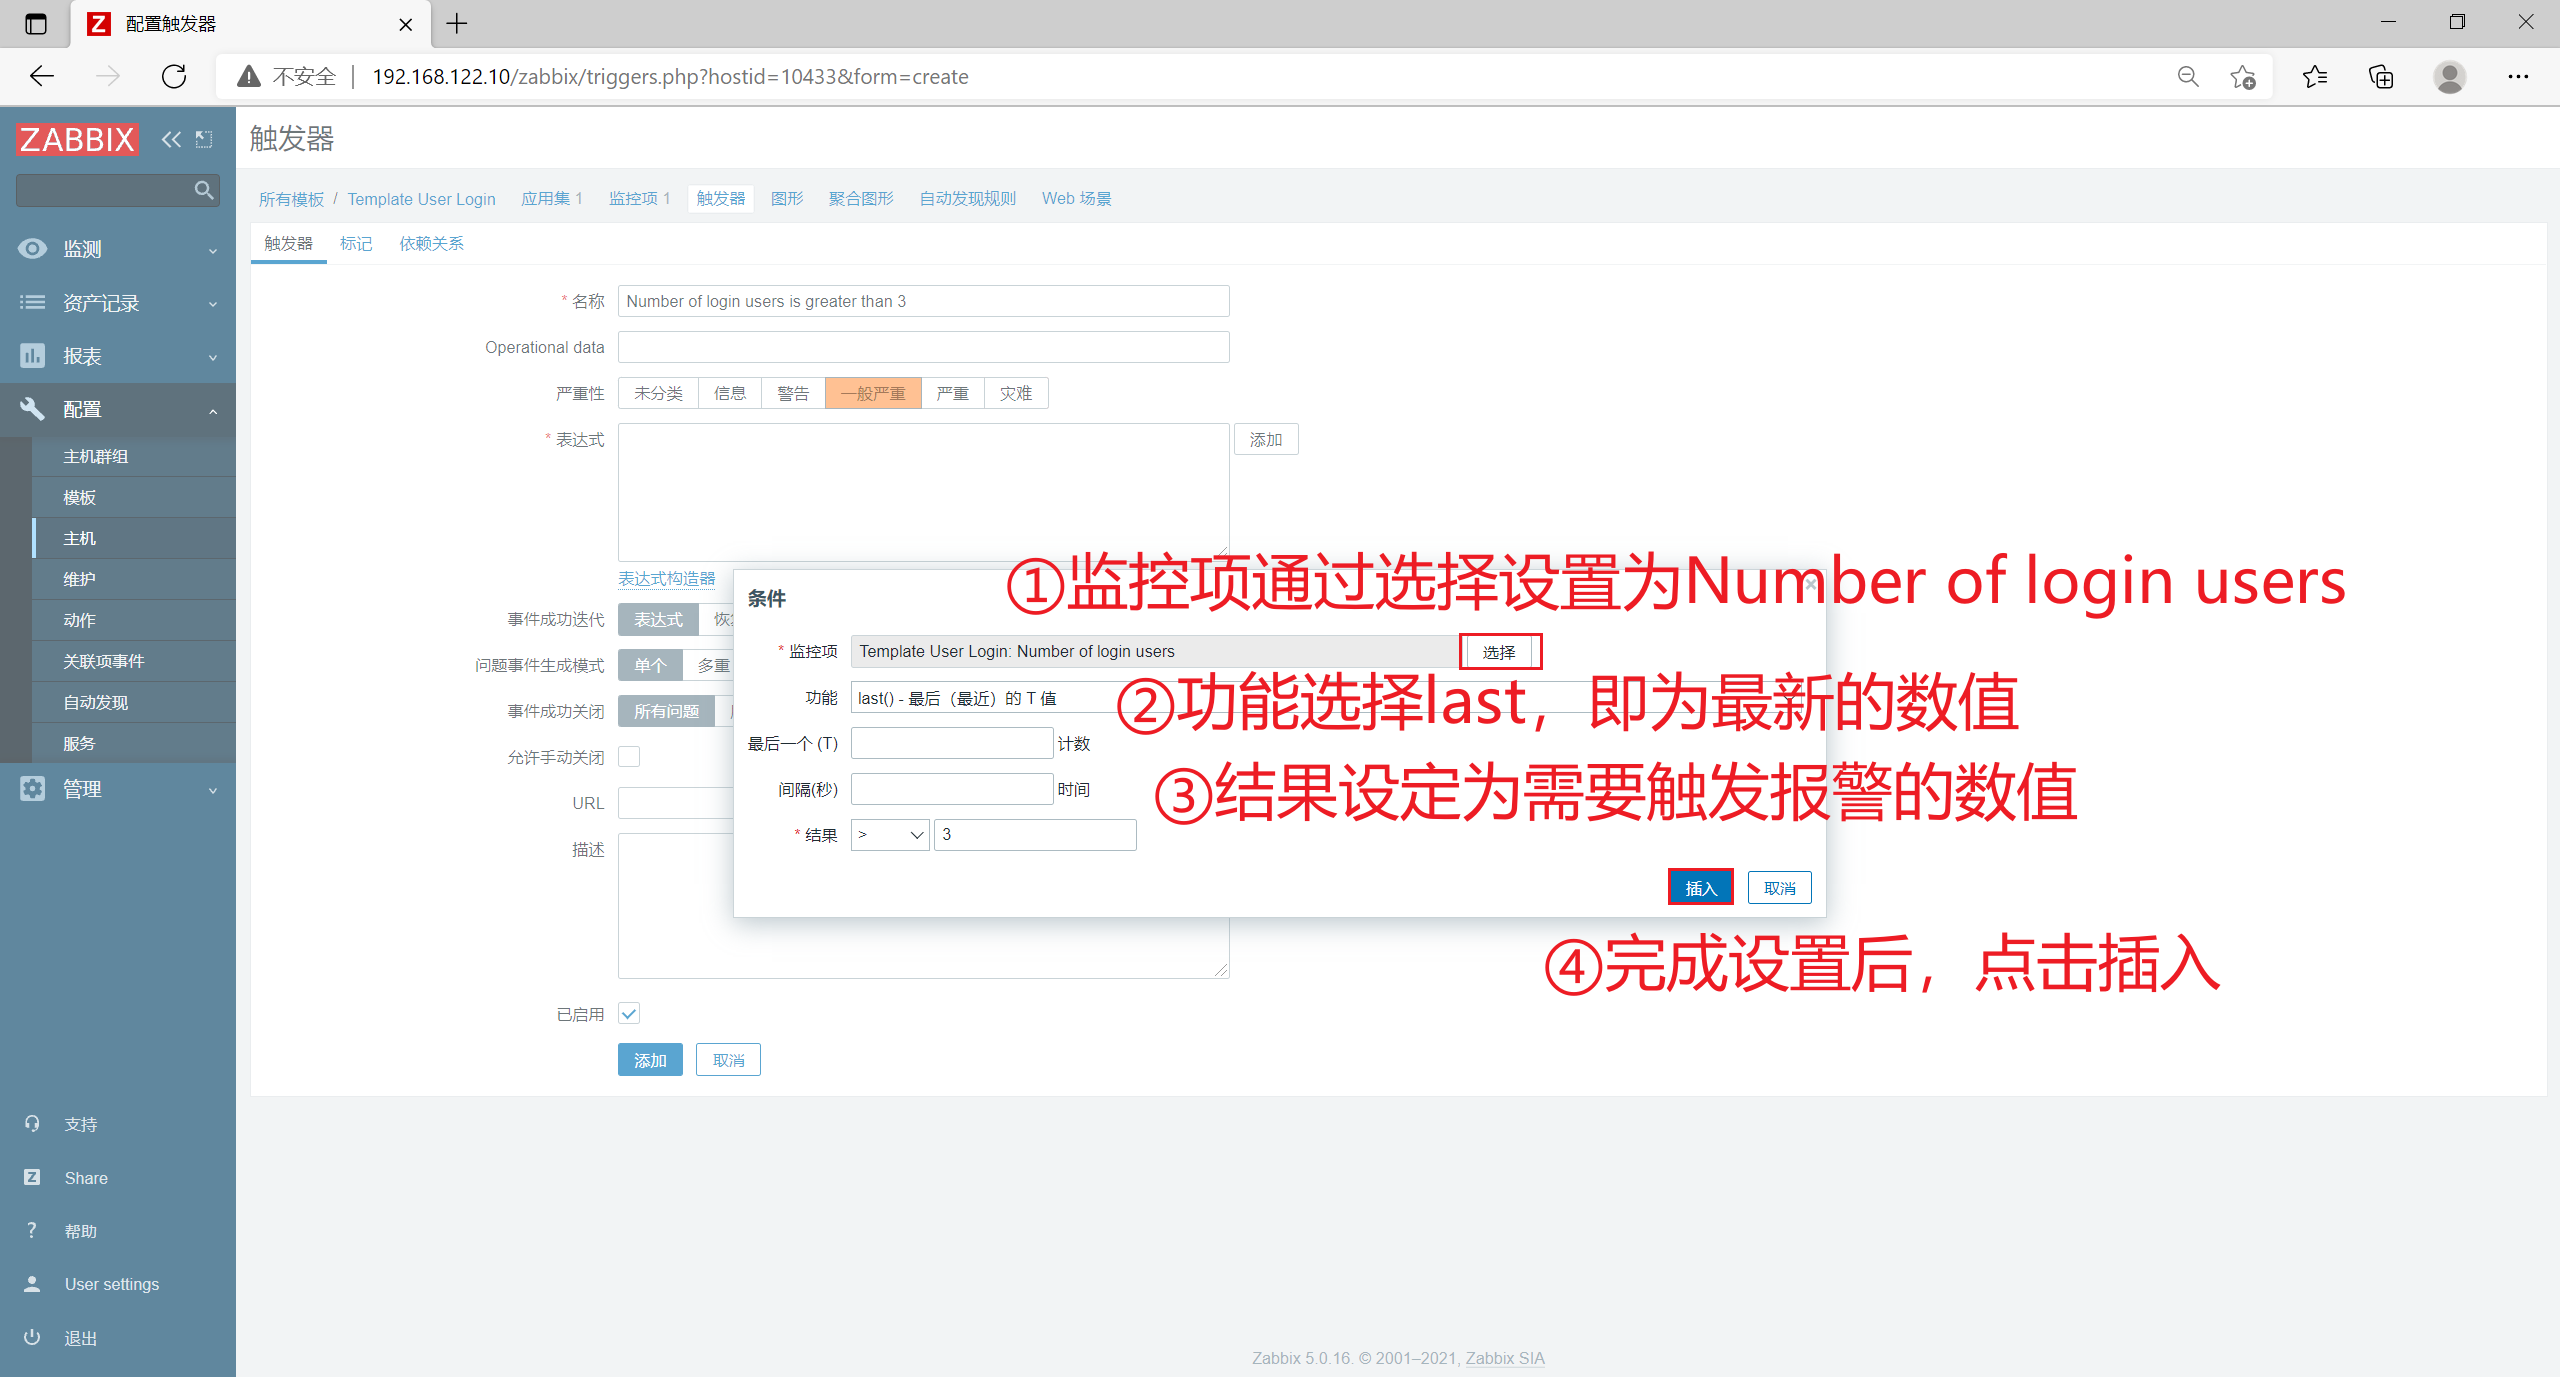Click the ZABBIX logo
The width and height of the screenshot is (2560, 1377).
click(77, 139)
